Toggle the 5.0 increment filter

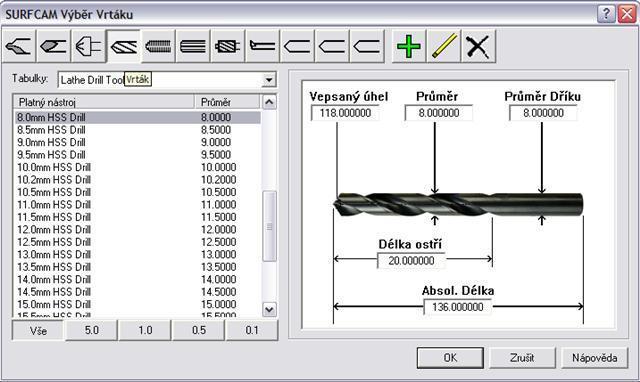[x=91, y=330]
